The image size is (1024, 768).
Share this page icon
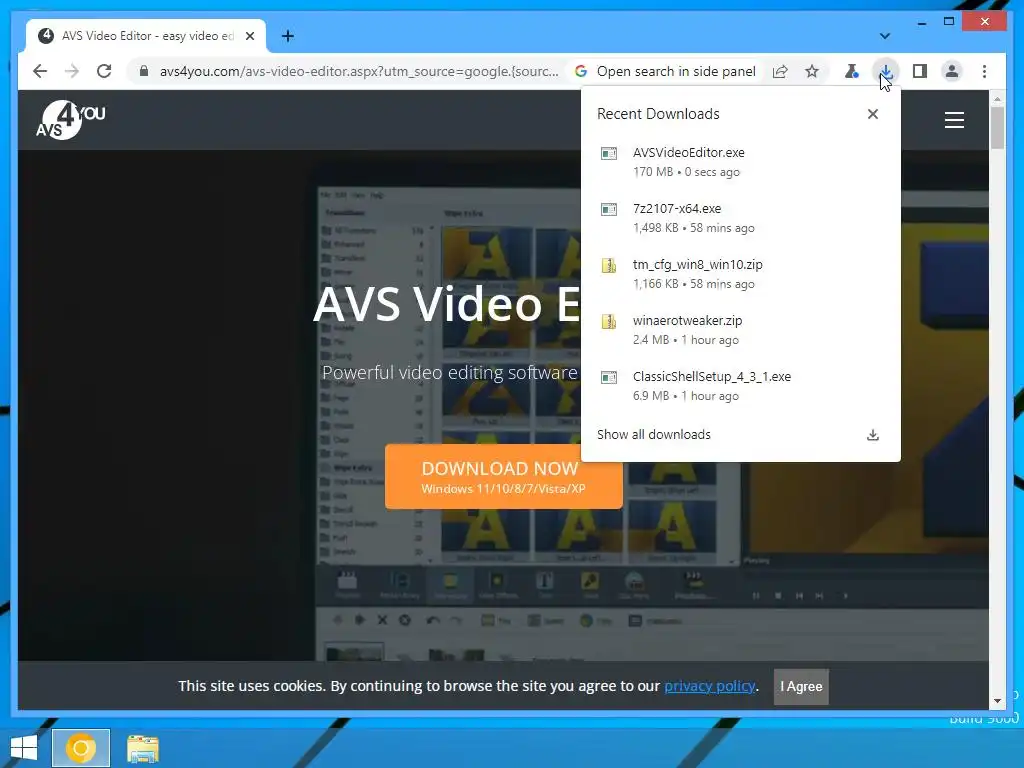pos(780,71)
